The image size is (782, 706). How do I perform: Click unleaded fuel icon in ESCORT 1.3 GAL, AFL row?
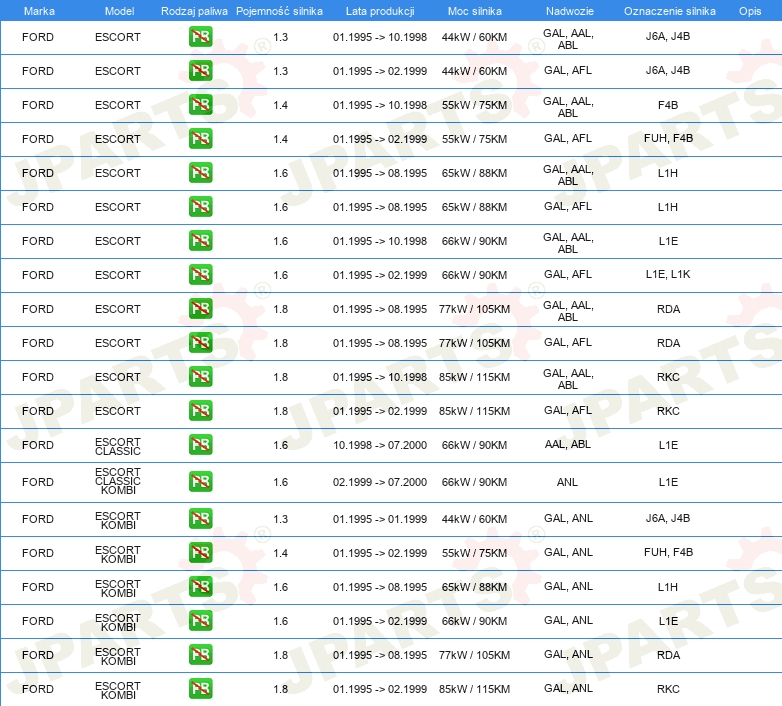tap(200, 71)
